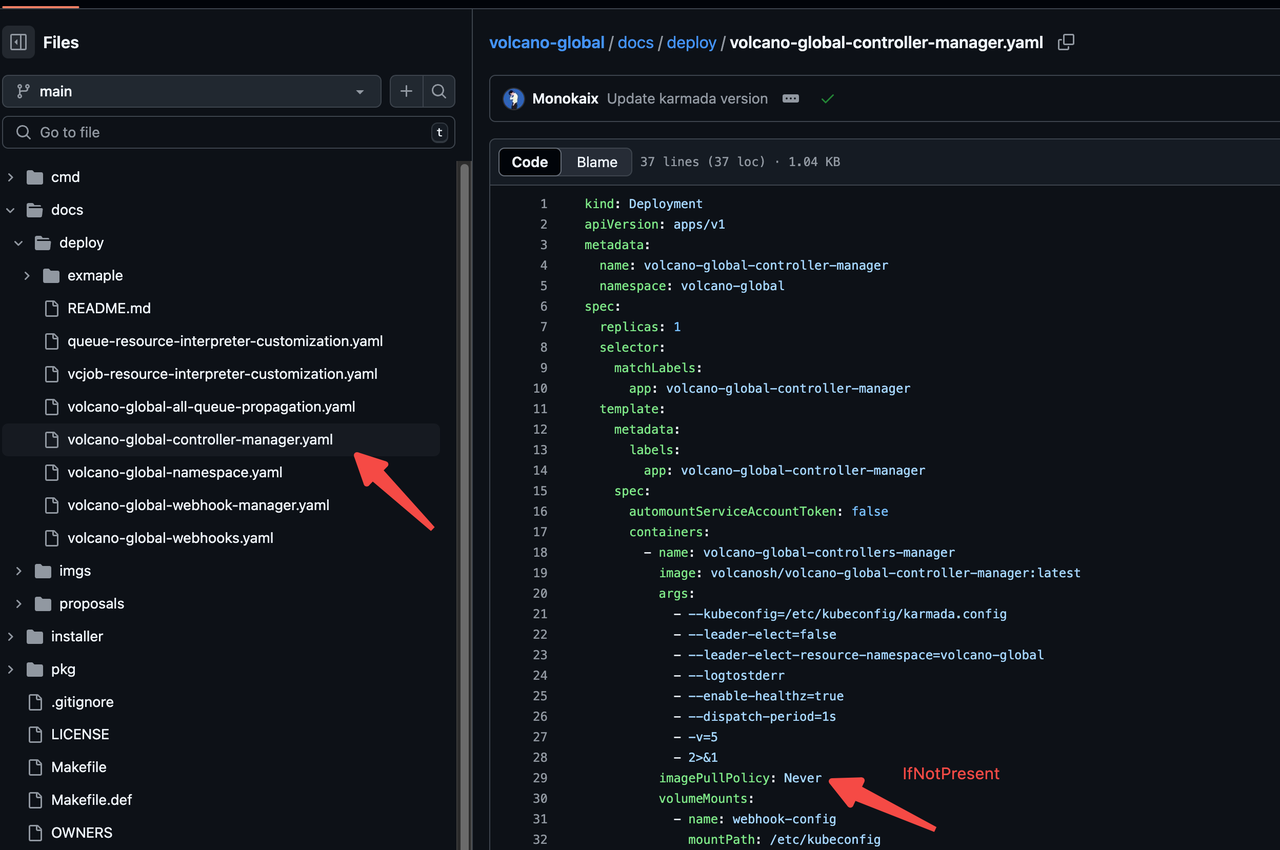Click the pkg folder icon
Screen dimensions: 1280x850
pyautogui.click(x=35, y=669)
